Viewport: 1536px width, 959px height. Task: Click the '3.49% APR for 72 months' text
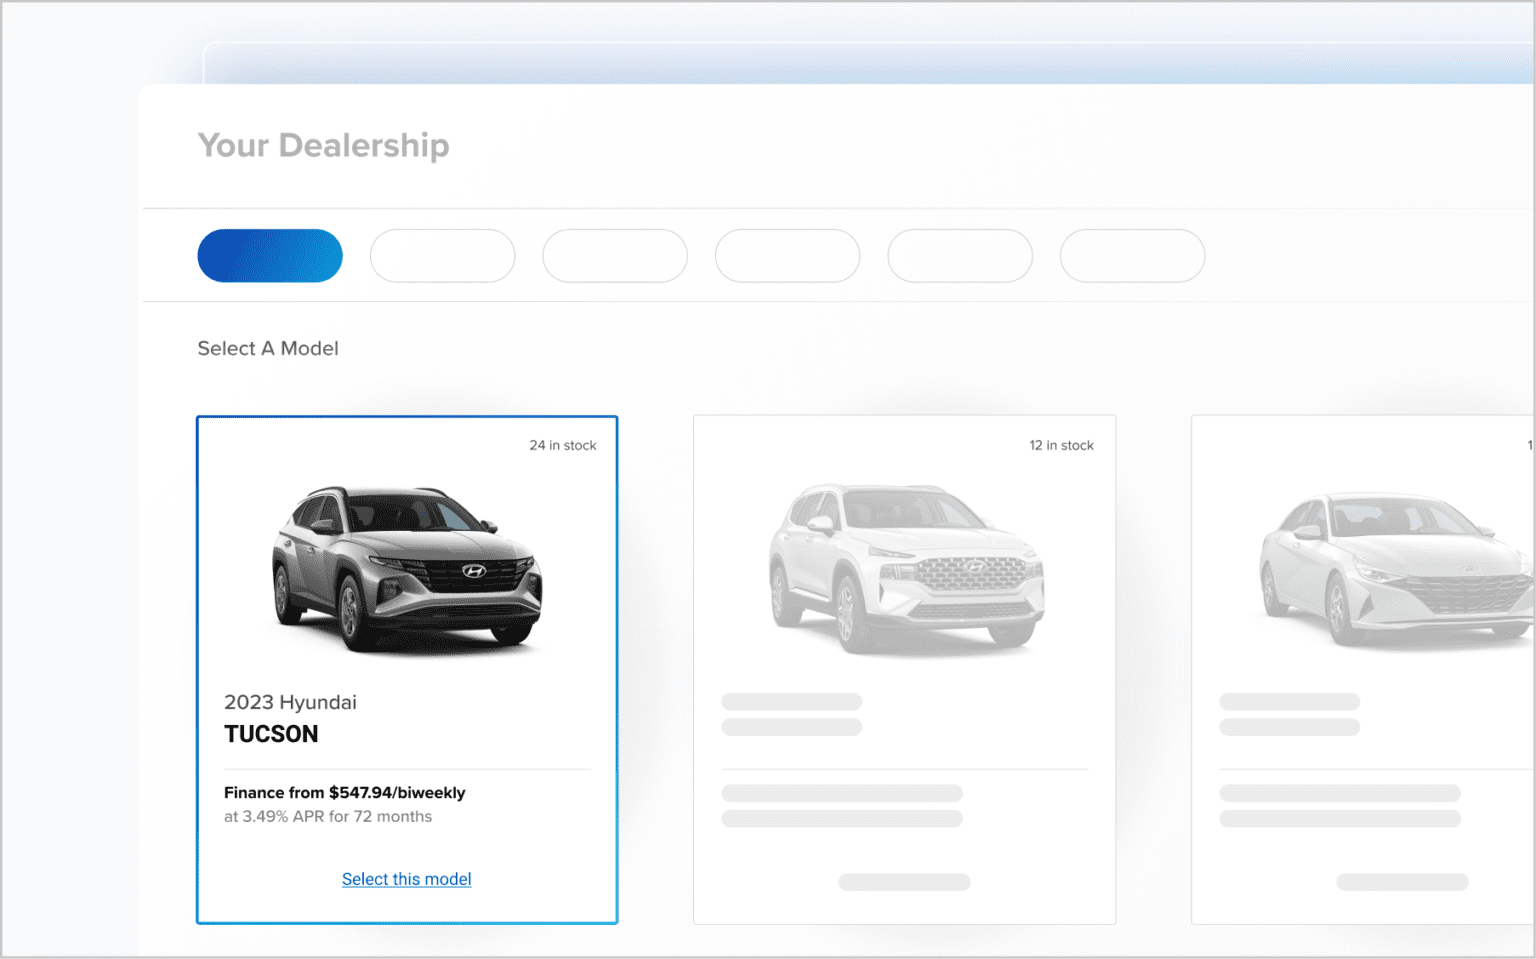pyautogui.click(x=327, y=816)
